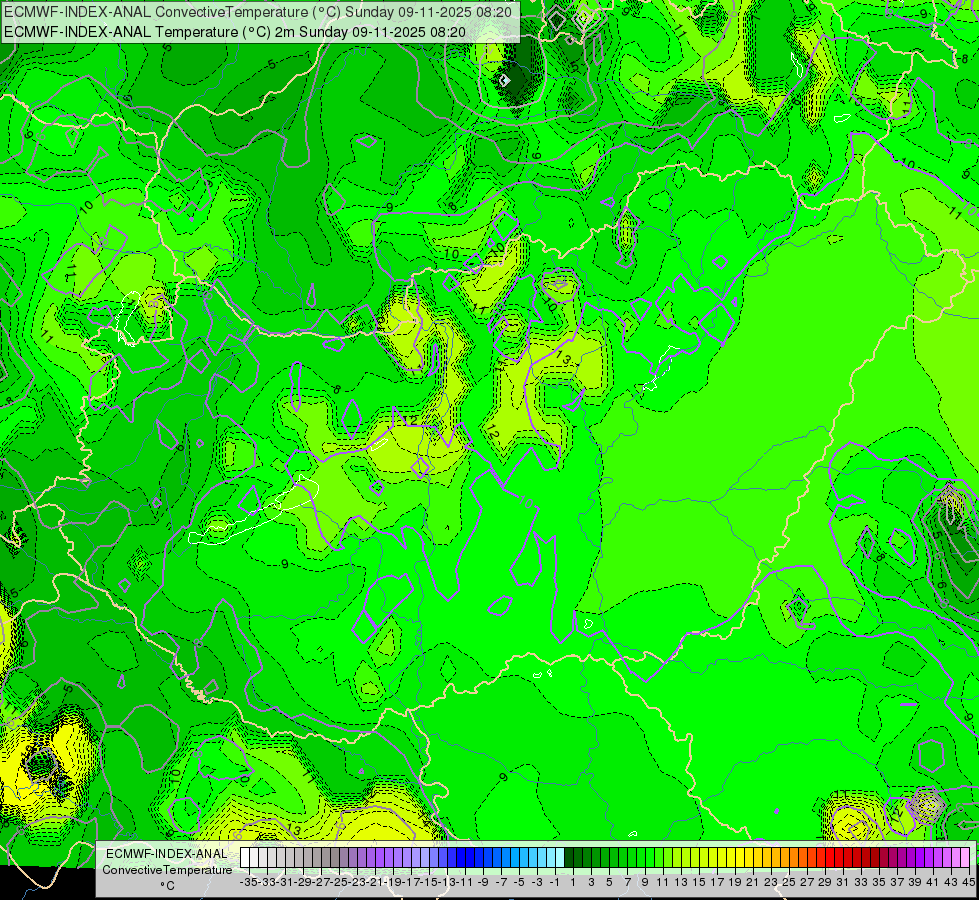
Task: Select the orange swatch above 25
Action: coord(785,857)
